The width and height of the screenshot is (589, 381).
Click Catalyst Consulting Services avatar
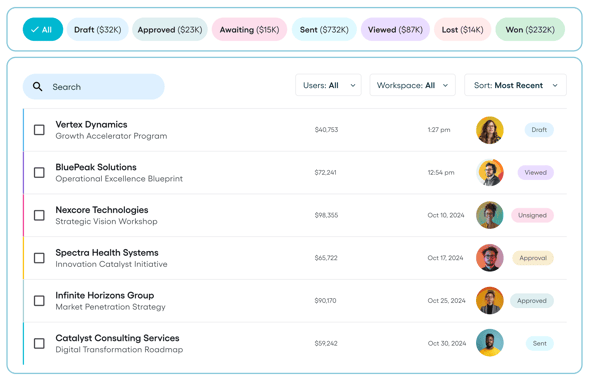coord(489,343)
